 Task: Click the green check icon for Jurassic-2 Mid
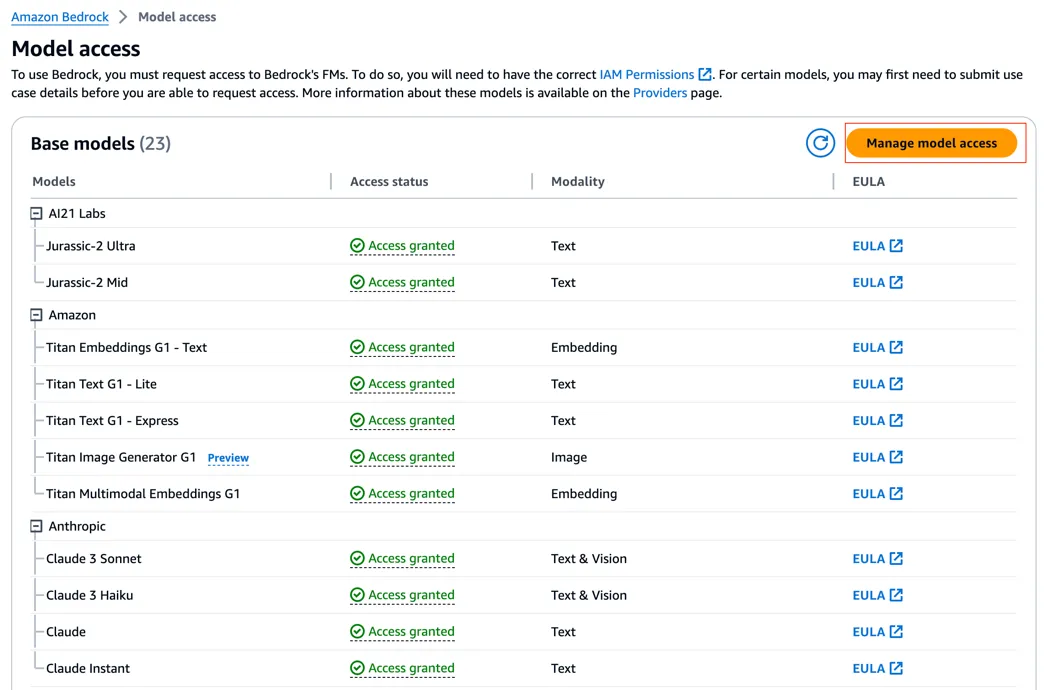[357, 283]
